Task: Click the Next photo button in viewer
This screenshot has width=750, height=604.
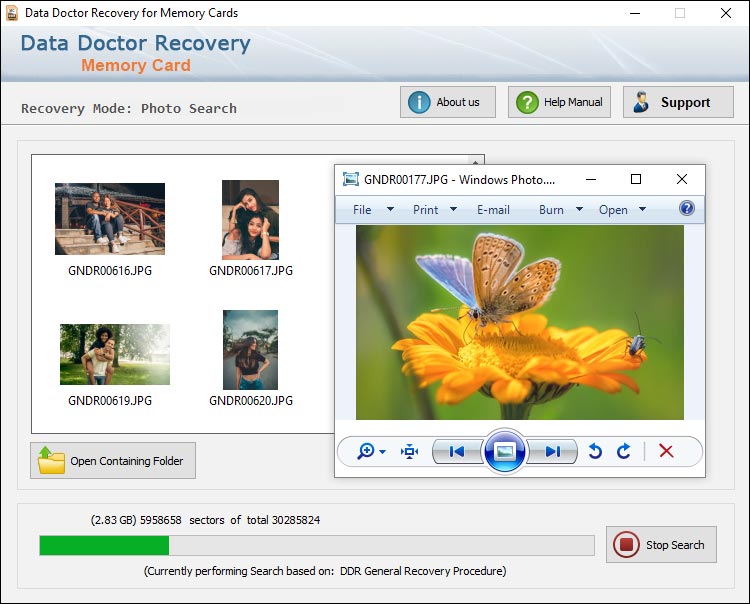Action: [552, 452]
